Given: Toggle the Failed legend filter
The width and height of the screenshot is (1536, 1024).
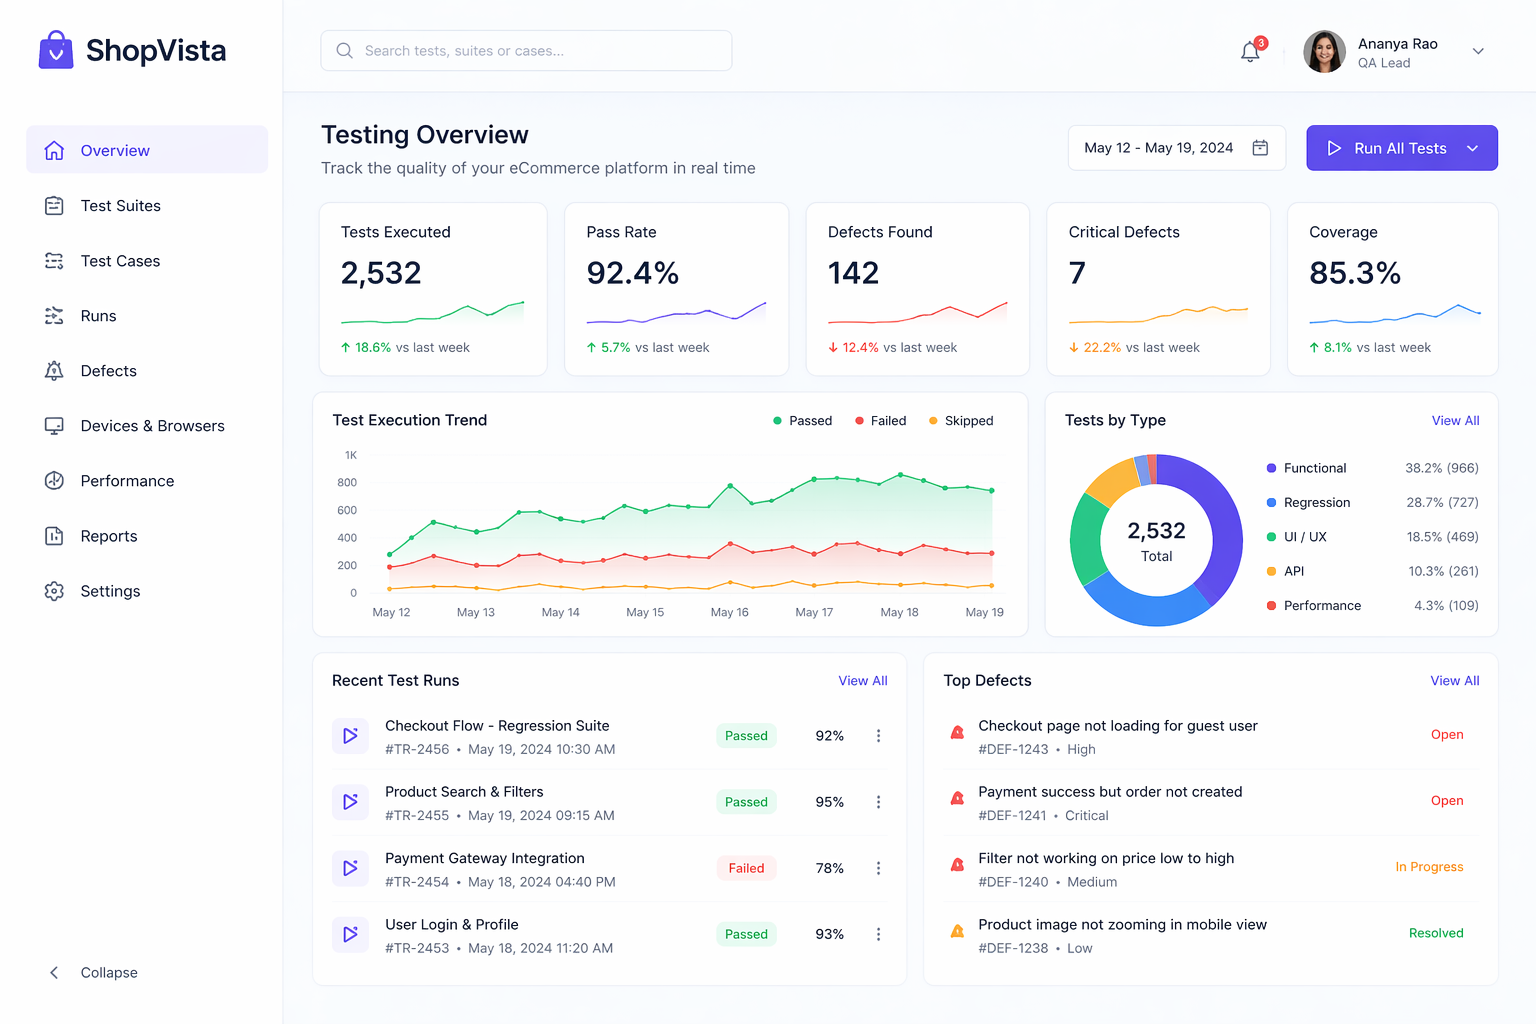Looking at the screenshot, I should click(879, 420).
